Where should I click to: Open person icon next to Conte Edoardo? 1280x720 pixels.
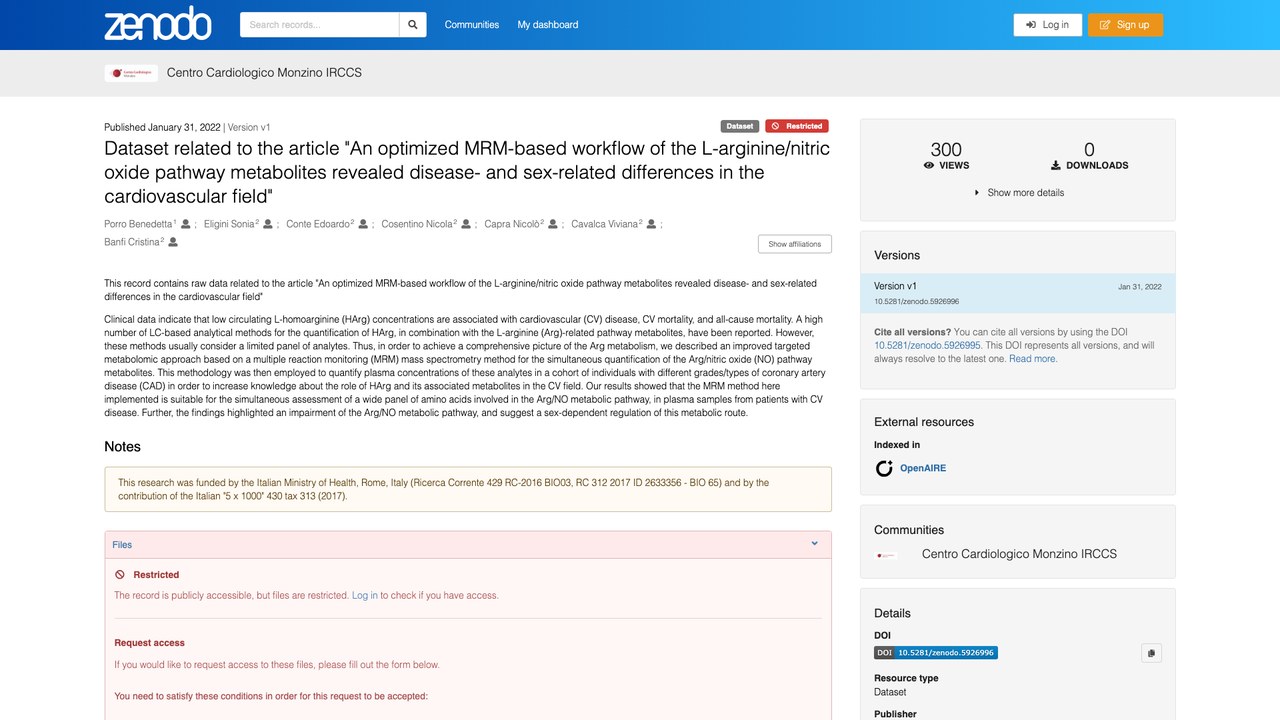click(363, 224)
